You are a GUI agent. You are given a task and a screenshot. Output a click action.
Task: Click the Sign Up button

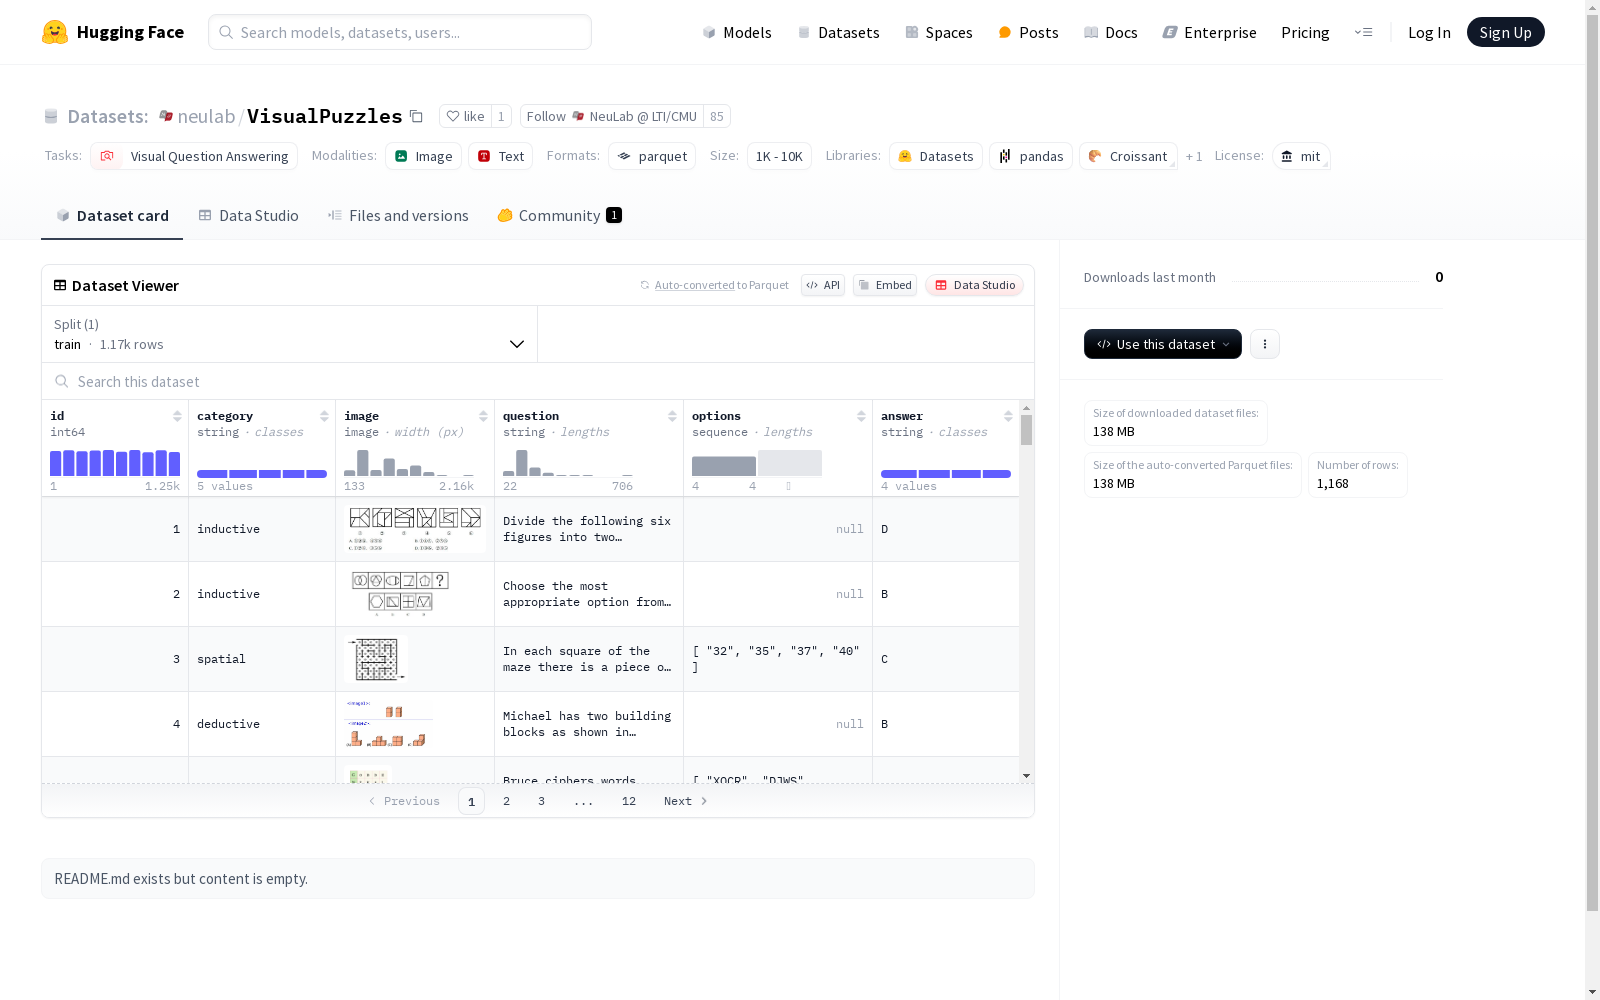pos(1505,32)
